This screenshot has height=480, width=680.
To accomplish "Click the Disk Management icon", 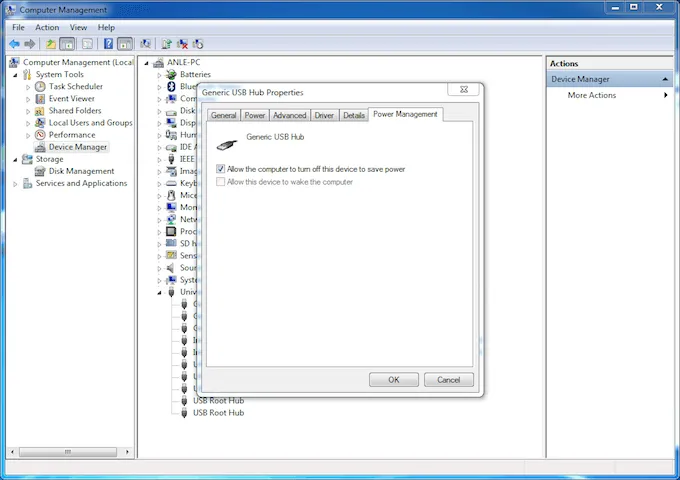I will click(x=40, y=171).
